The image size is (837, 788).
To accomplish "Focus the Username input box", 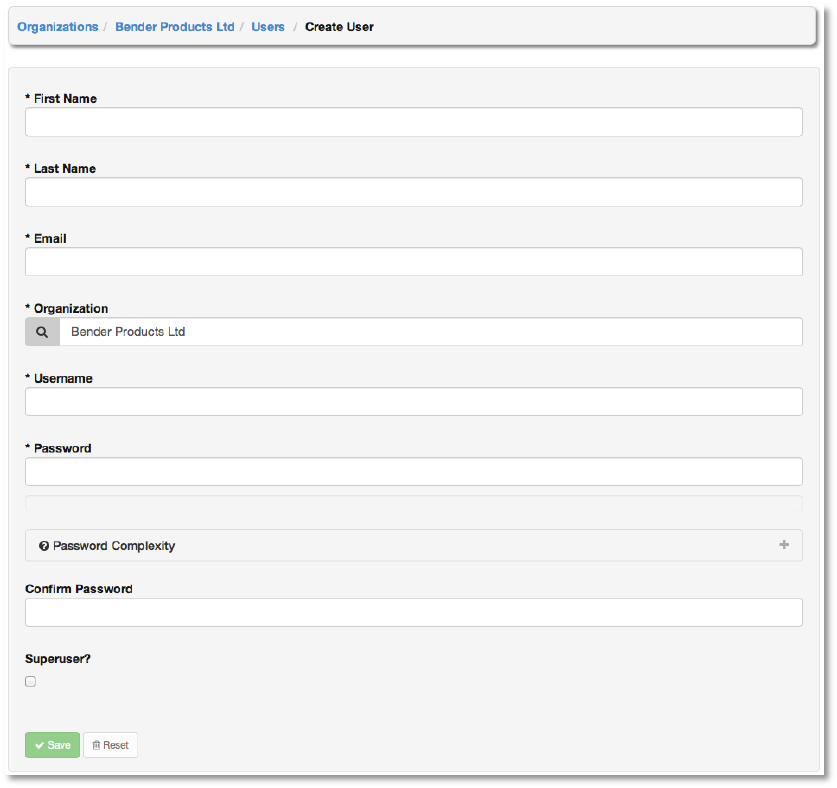I will click(413, 402).
